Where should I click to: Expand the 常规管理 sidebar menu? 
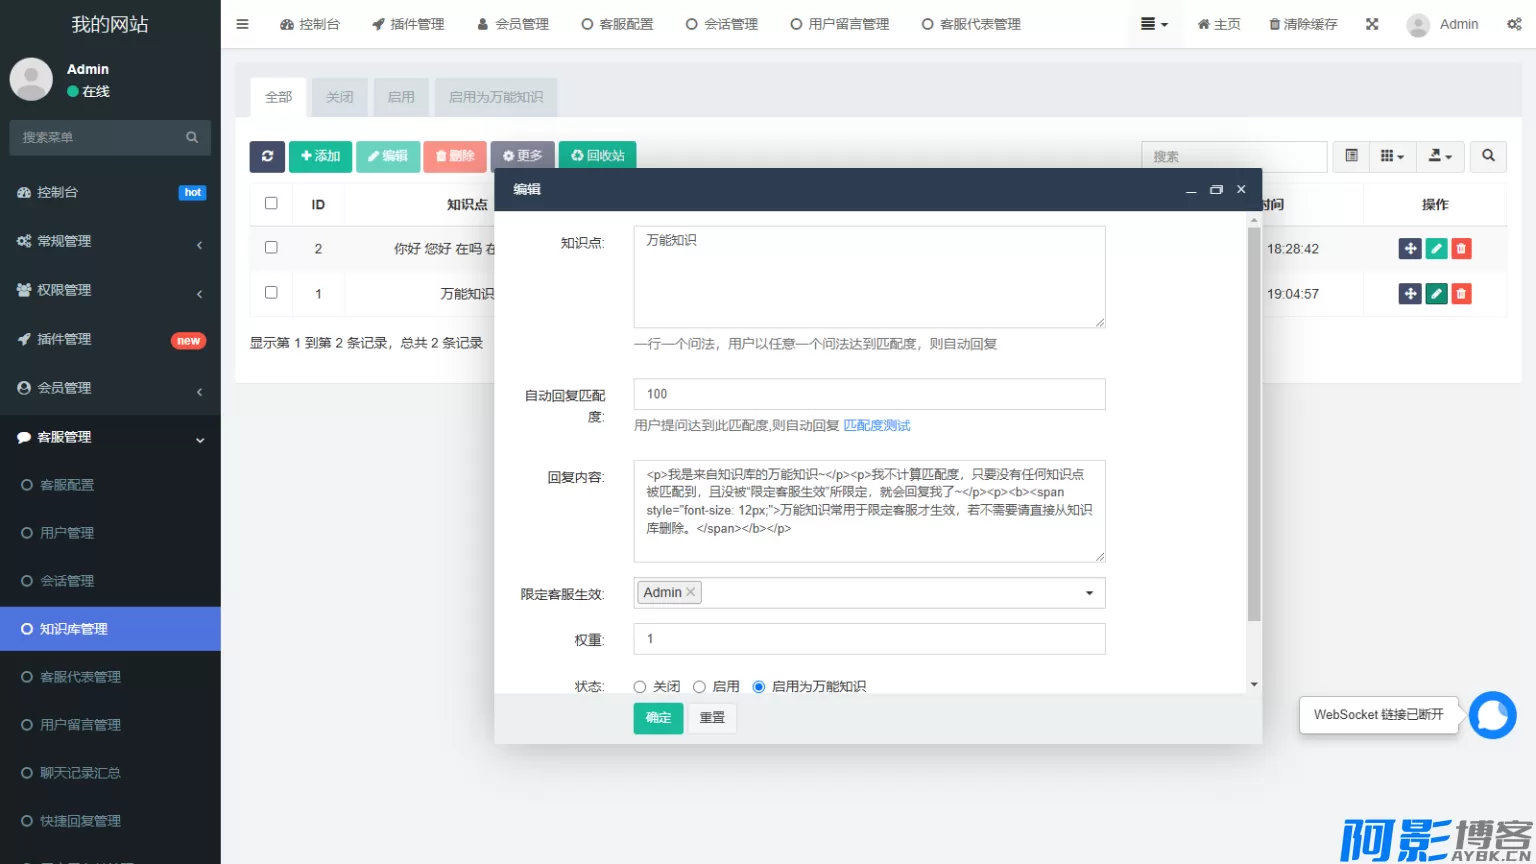pos(110,241)
